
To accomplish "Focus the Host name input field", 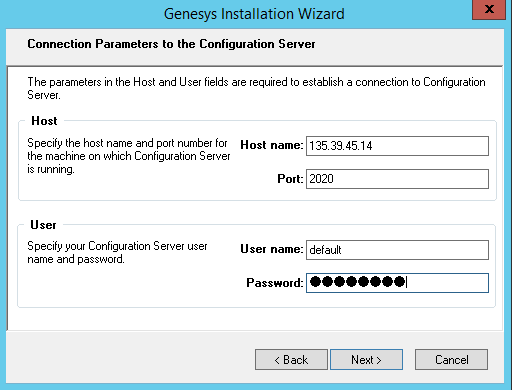I will [397, 146].
